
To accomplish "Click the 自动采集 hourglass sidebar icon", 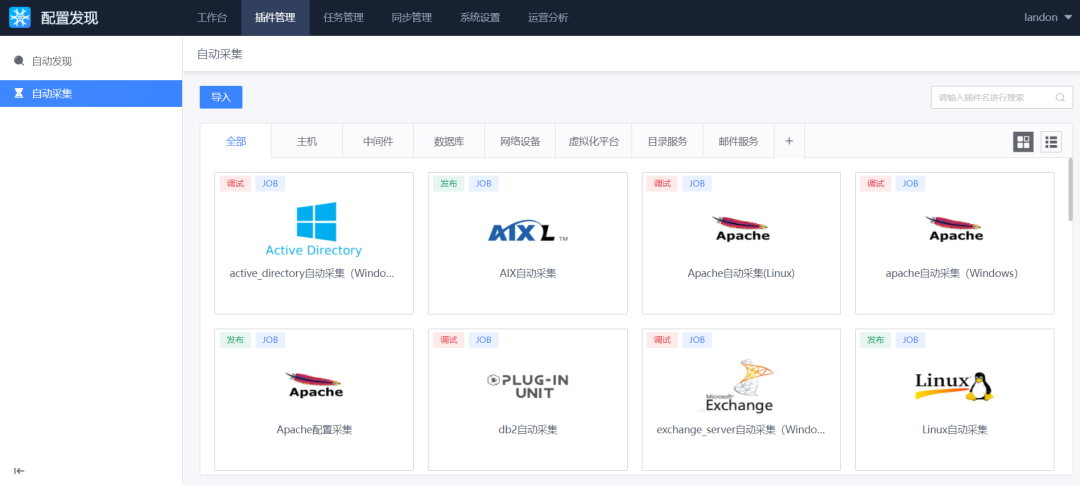I will pyautogui.click(x=19, y=93).
